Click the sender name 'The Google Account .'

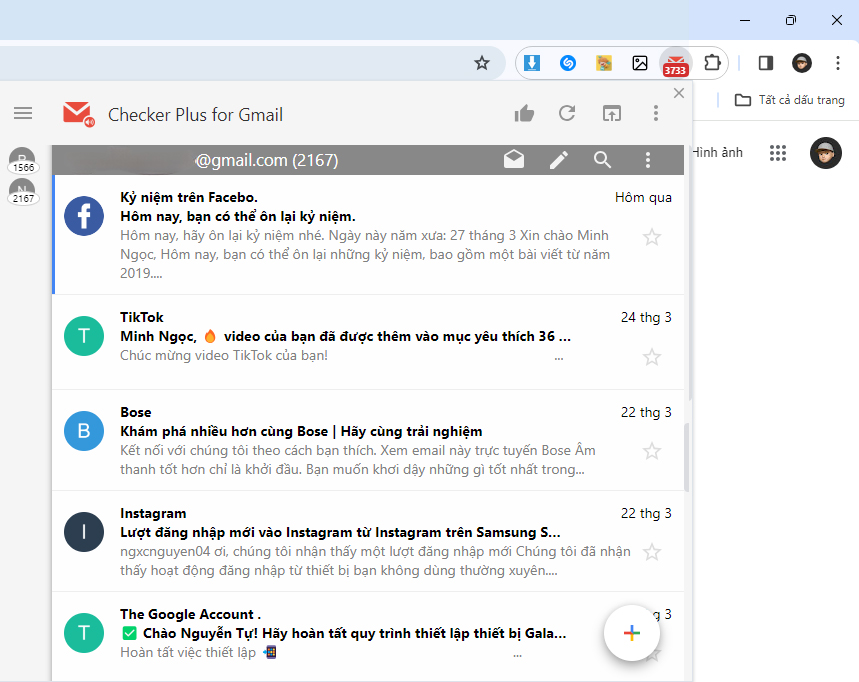pos(191,614)
